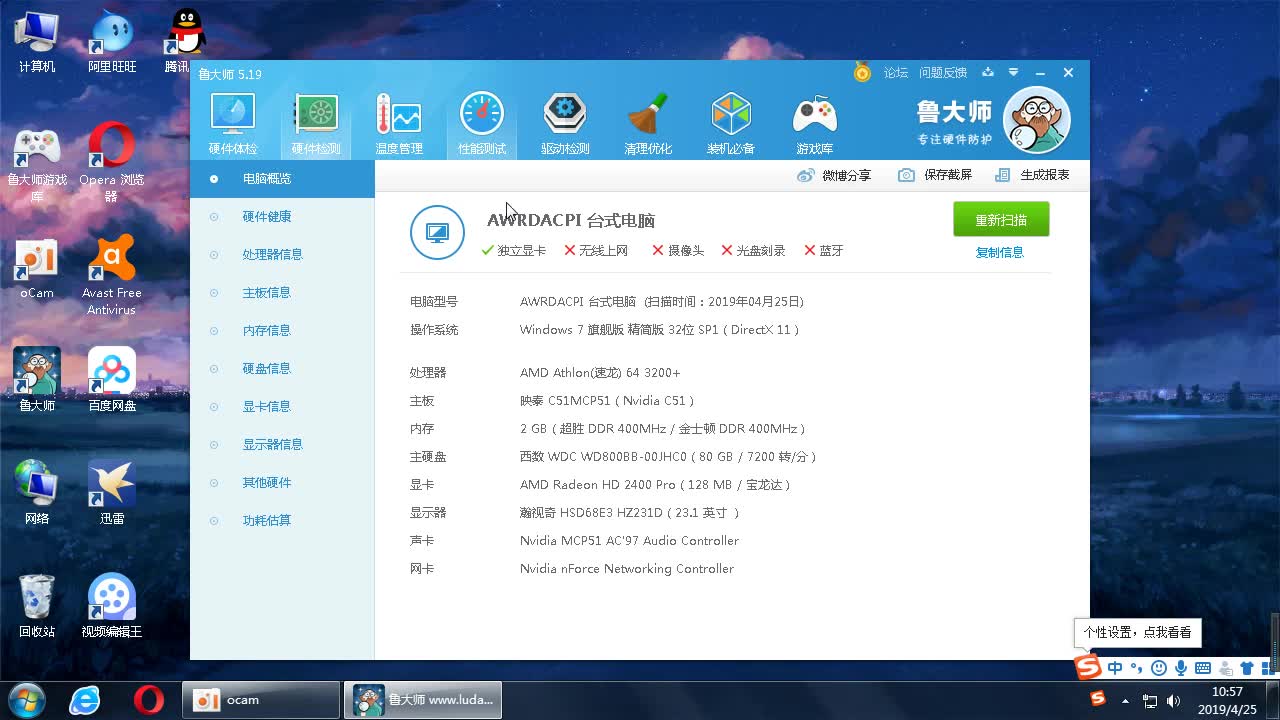Launch Internet Explorer from the taskbar
Viewport: 1280px width, 720px height.
[x=84, y=700]
